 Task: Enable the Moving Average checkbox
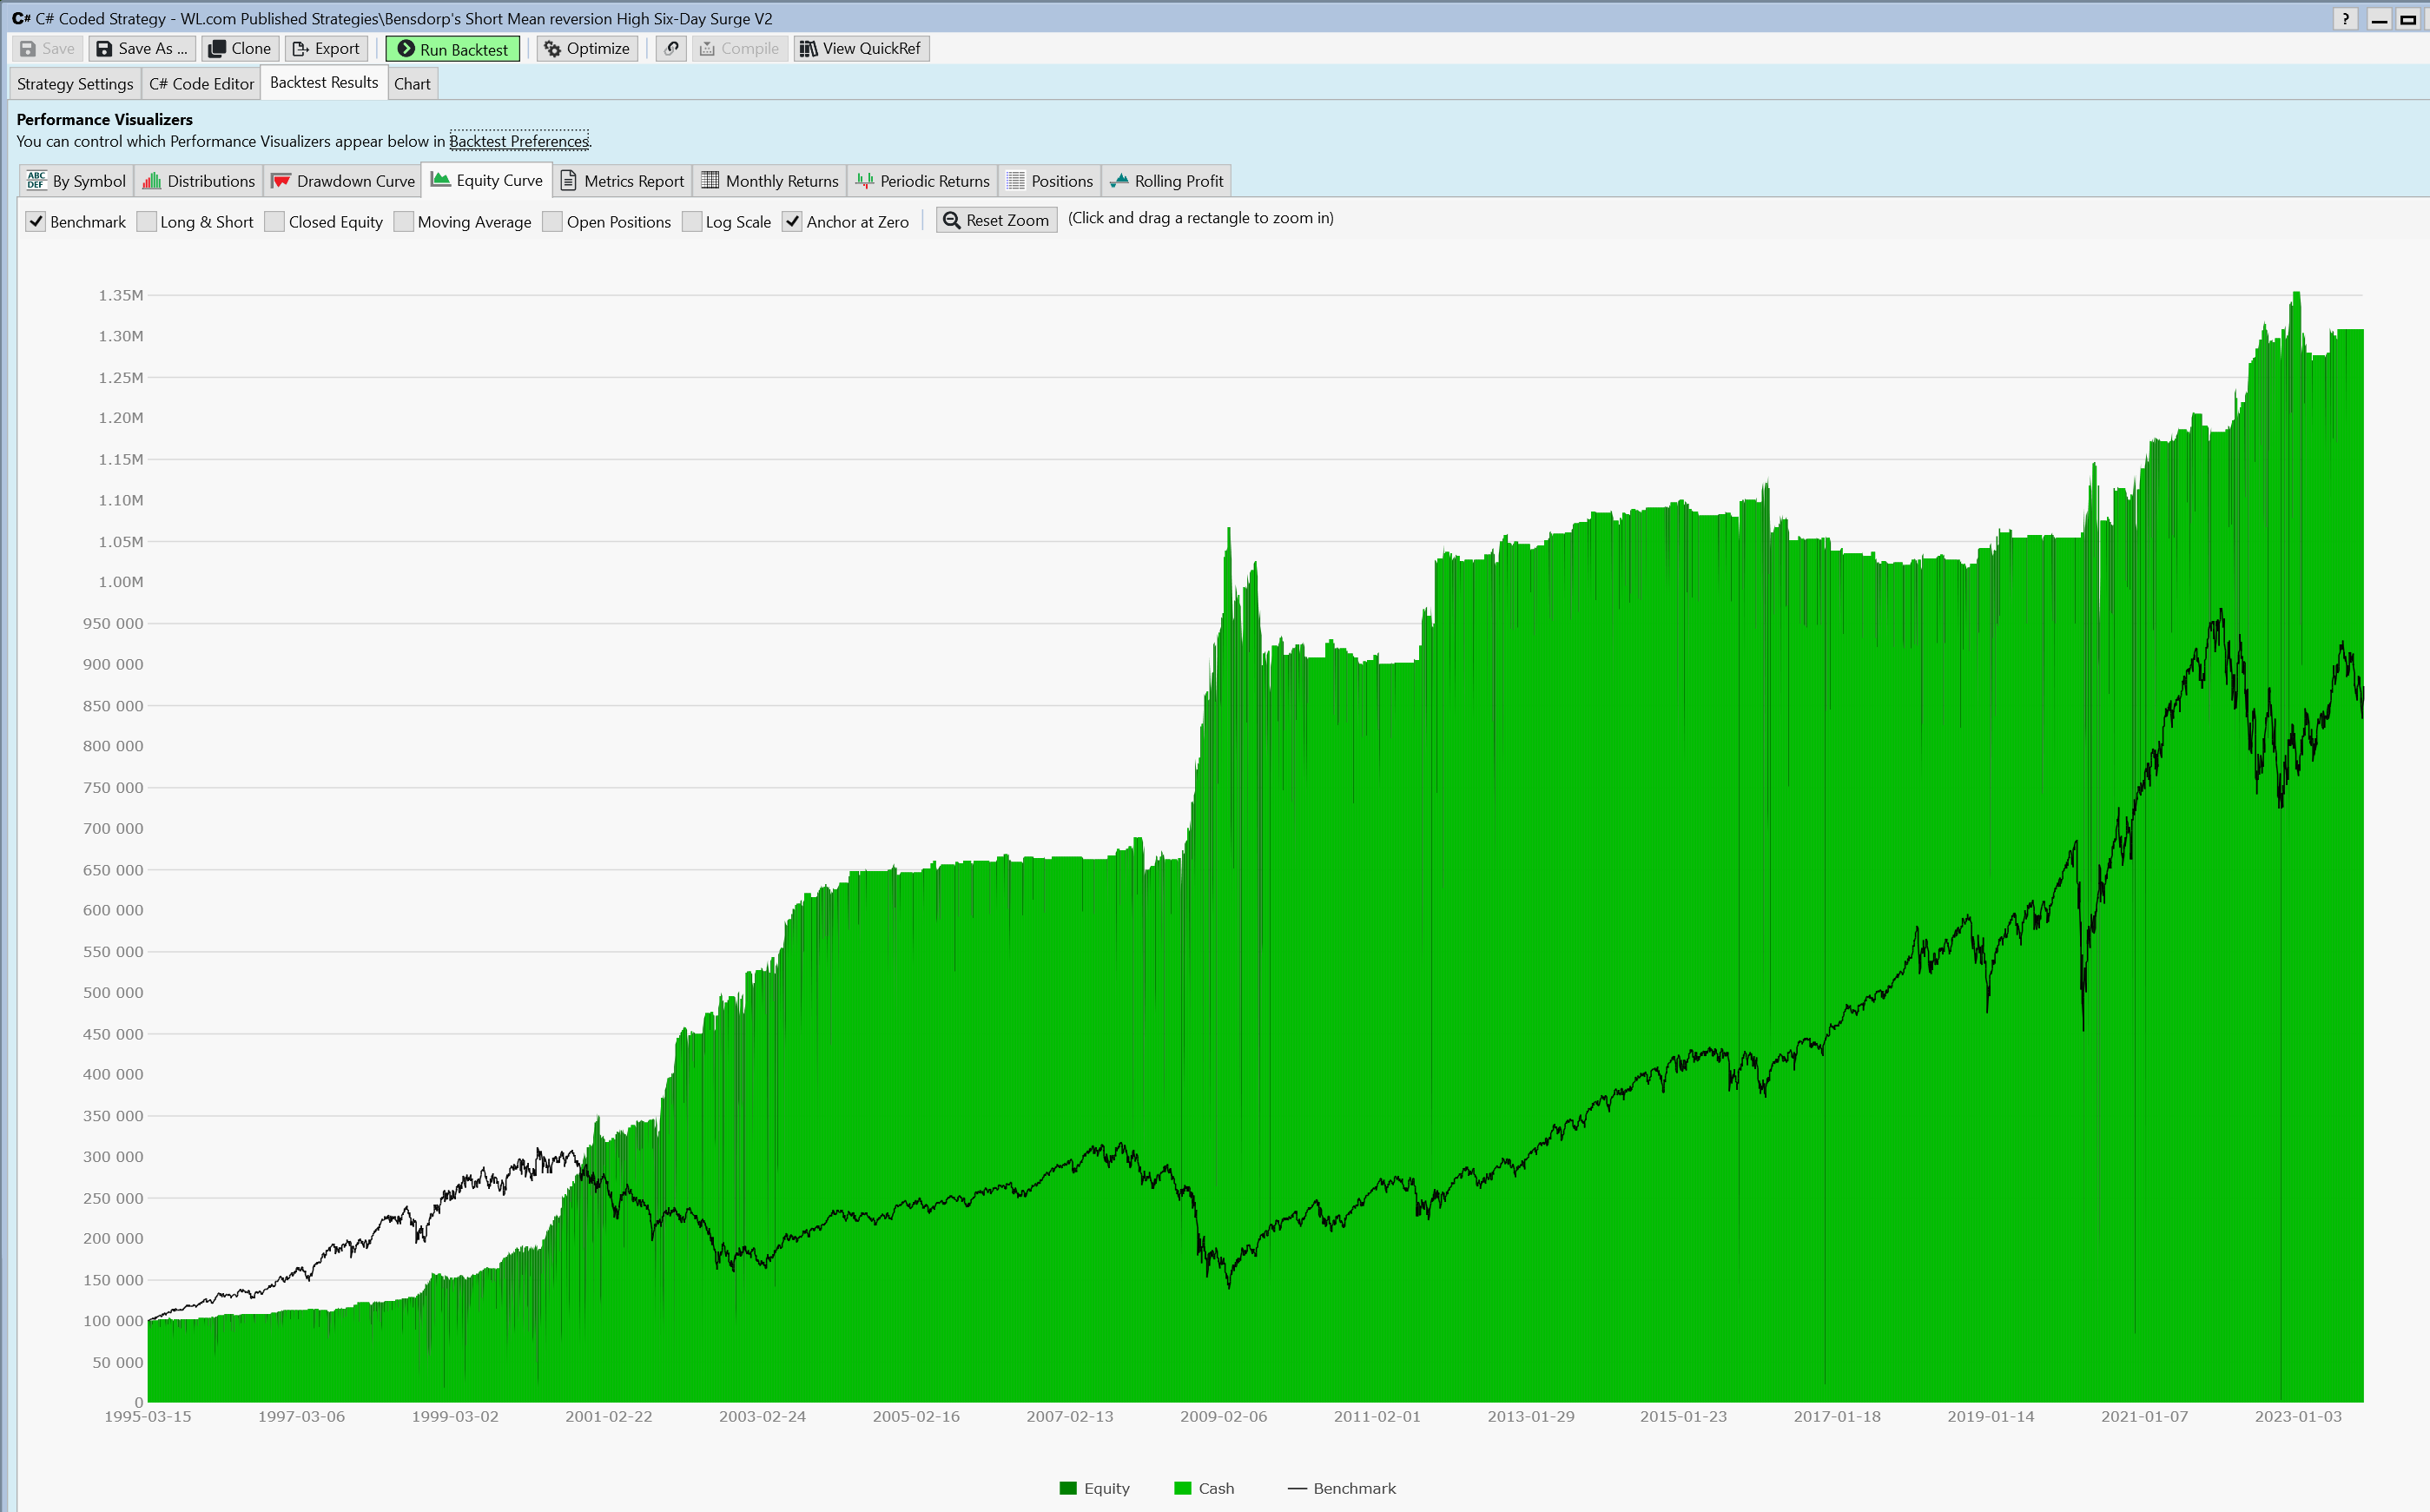pos(404,222)
